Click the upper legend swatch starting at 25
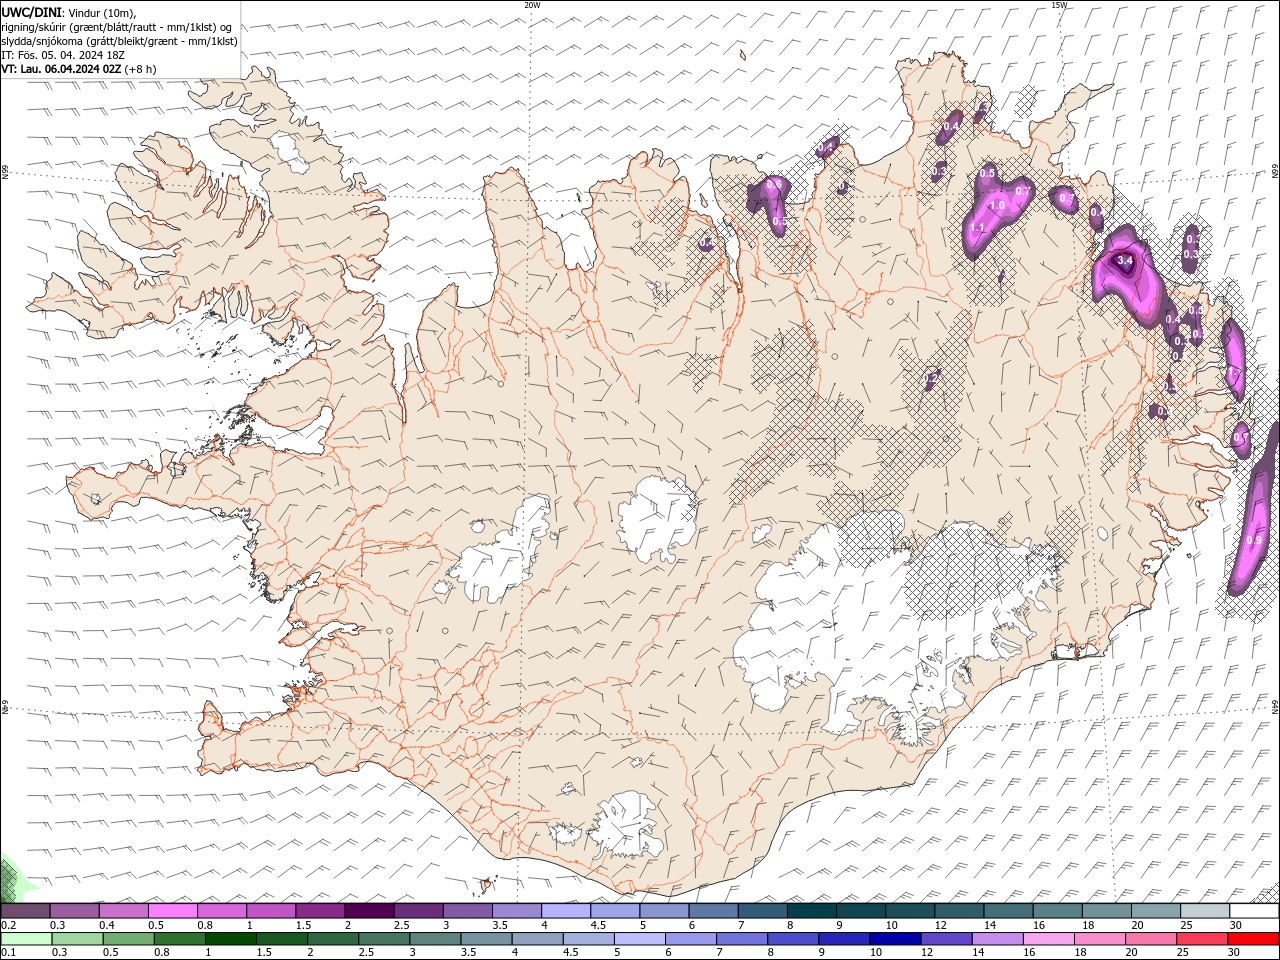This screenshot has height=960, width=1280. click(1205, 911)
